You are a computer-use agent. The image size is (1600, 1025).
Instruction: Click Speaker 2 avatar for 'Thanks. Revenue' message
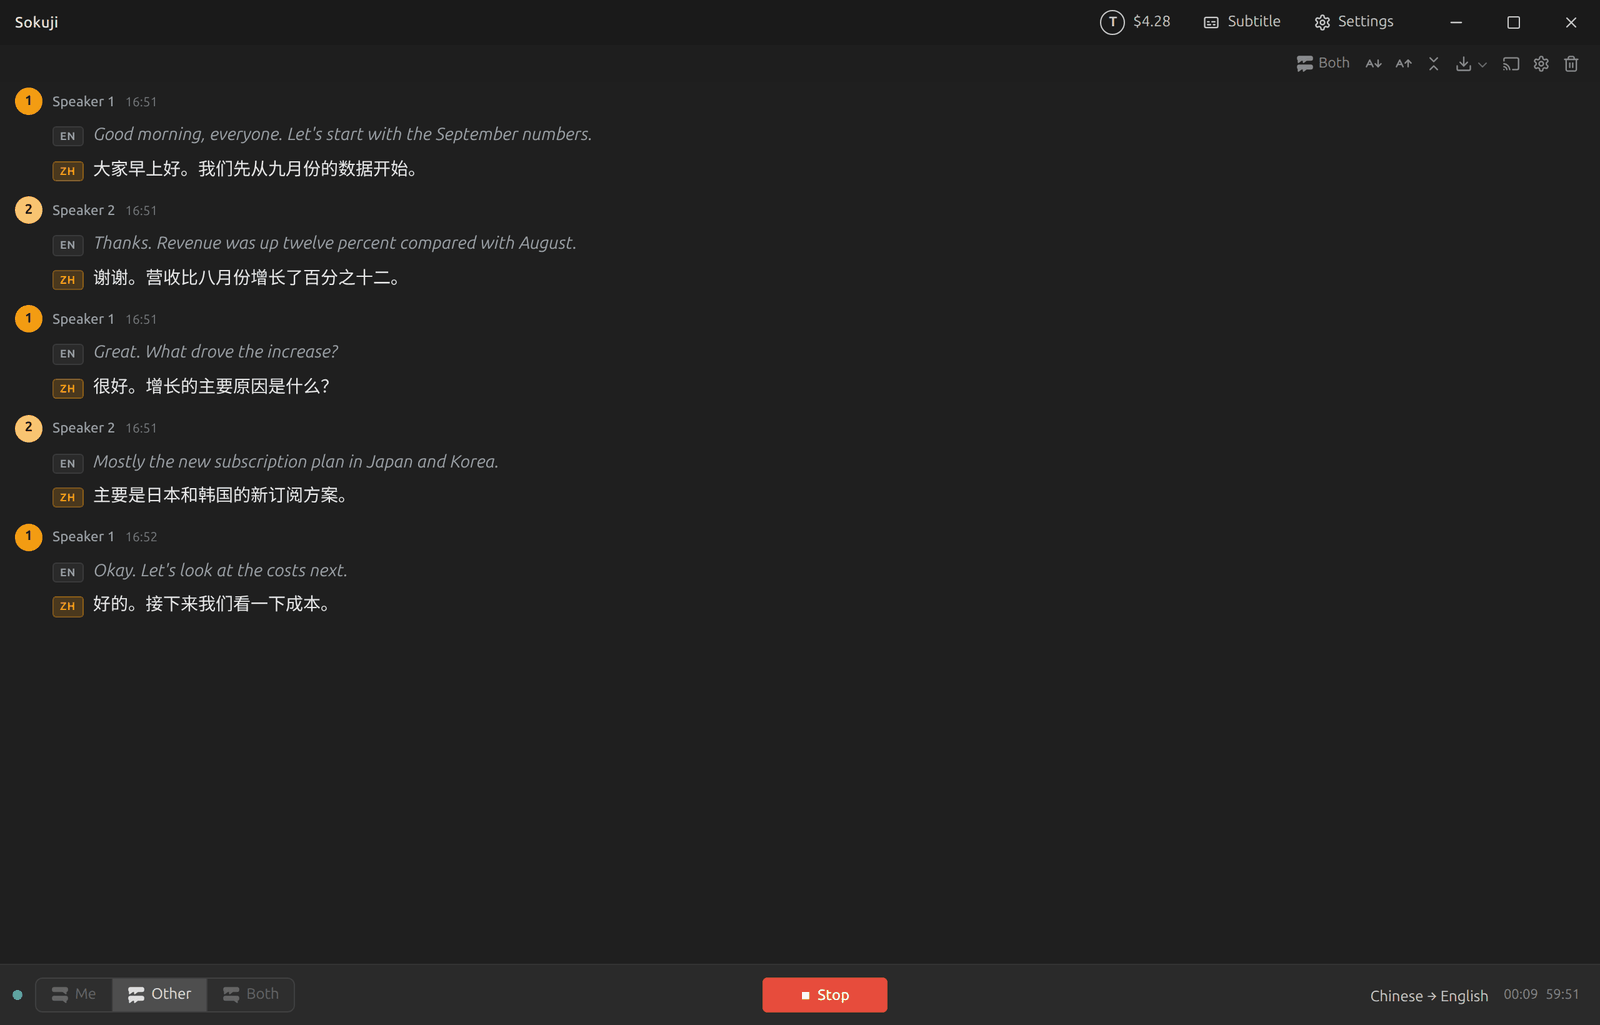[x=28, y=210]
